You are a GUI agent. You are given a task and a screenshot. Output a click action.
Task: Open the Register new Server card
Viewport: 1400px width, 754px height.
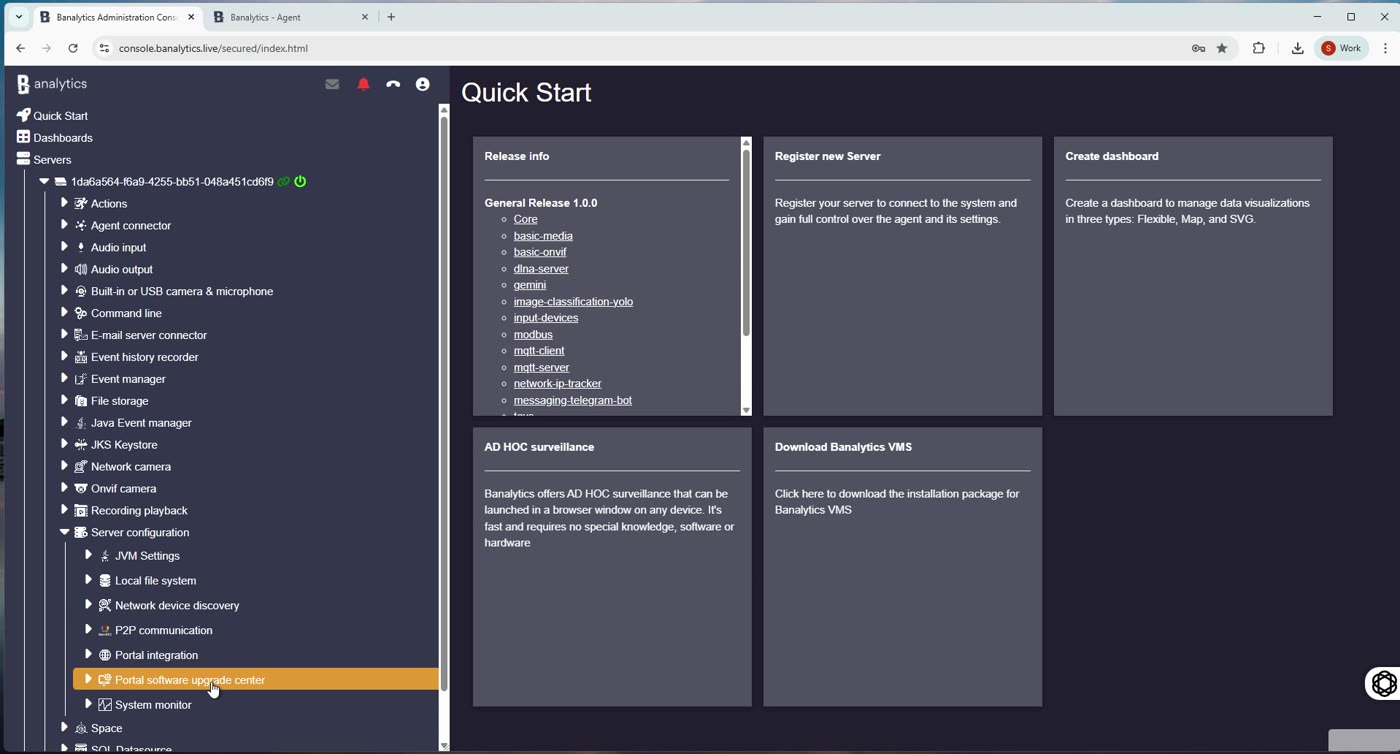(902, 276)
